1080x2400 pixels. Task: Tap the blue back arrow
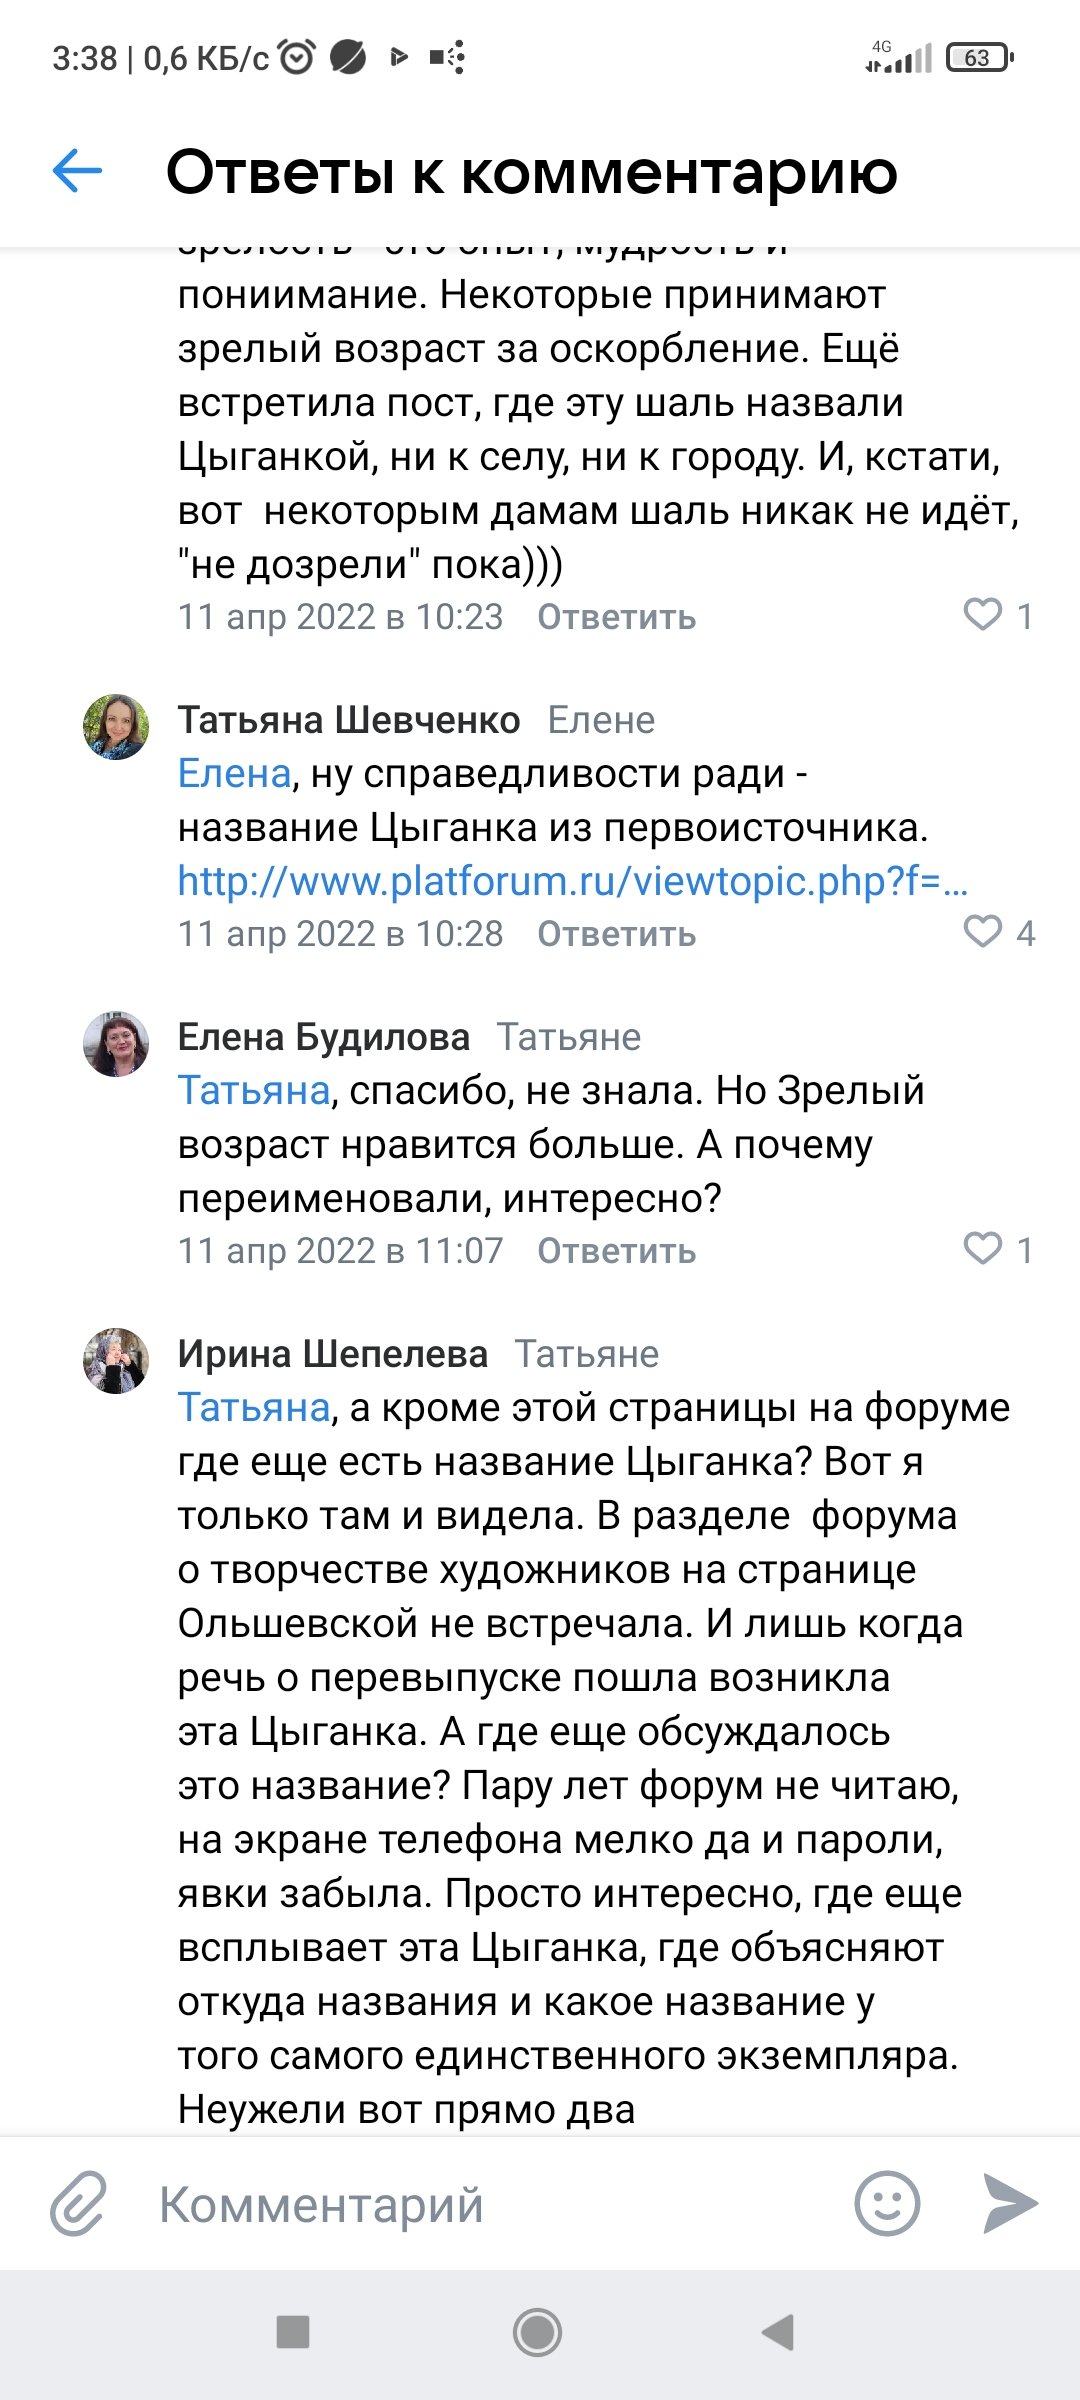(x=77, y=170)
